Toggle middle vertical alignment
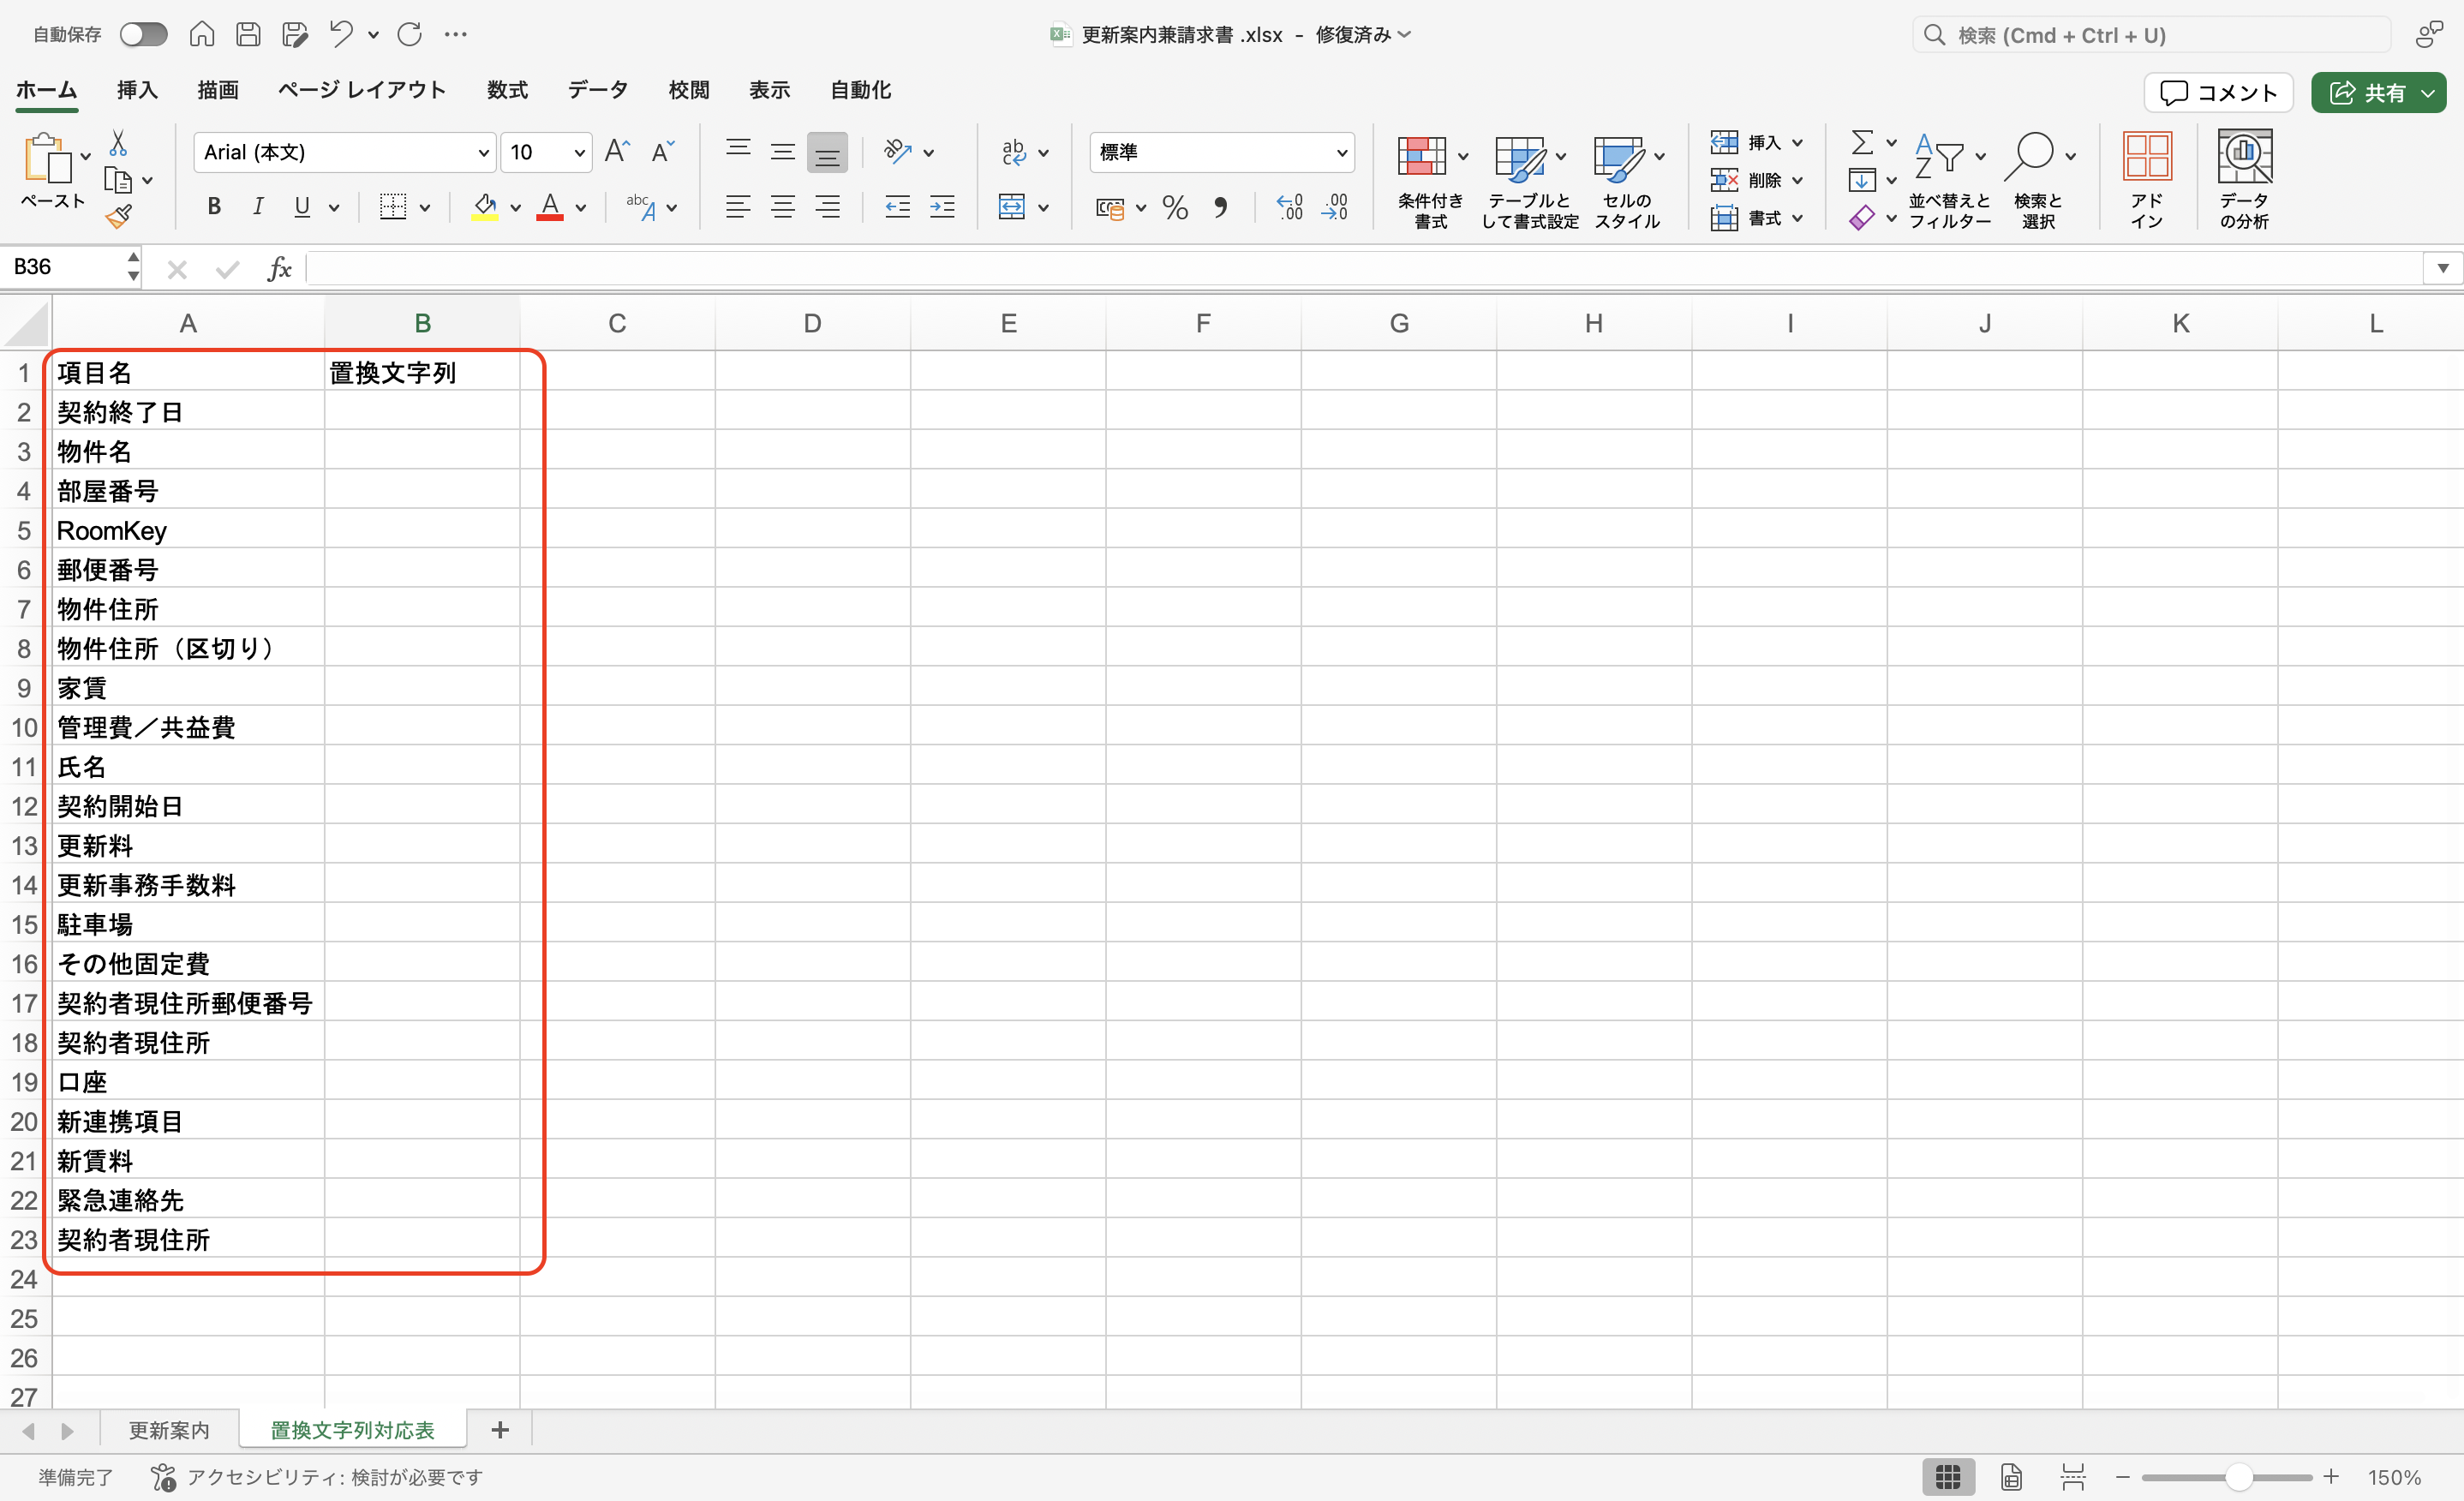Screen dimensions: 2464x1501 pos(783,152)
